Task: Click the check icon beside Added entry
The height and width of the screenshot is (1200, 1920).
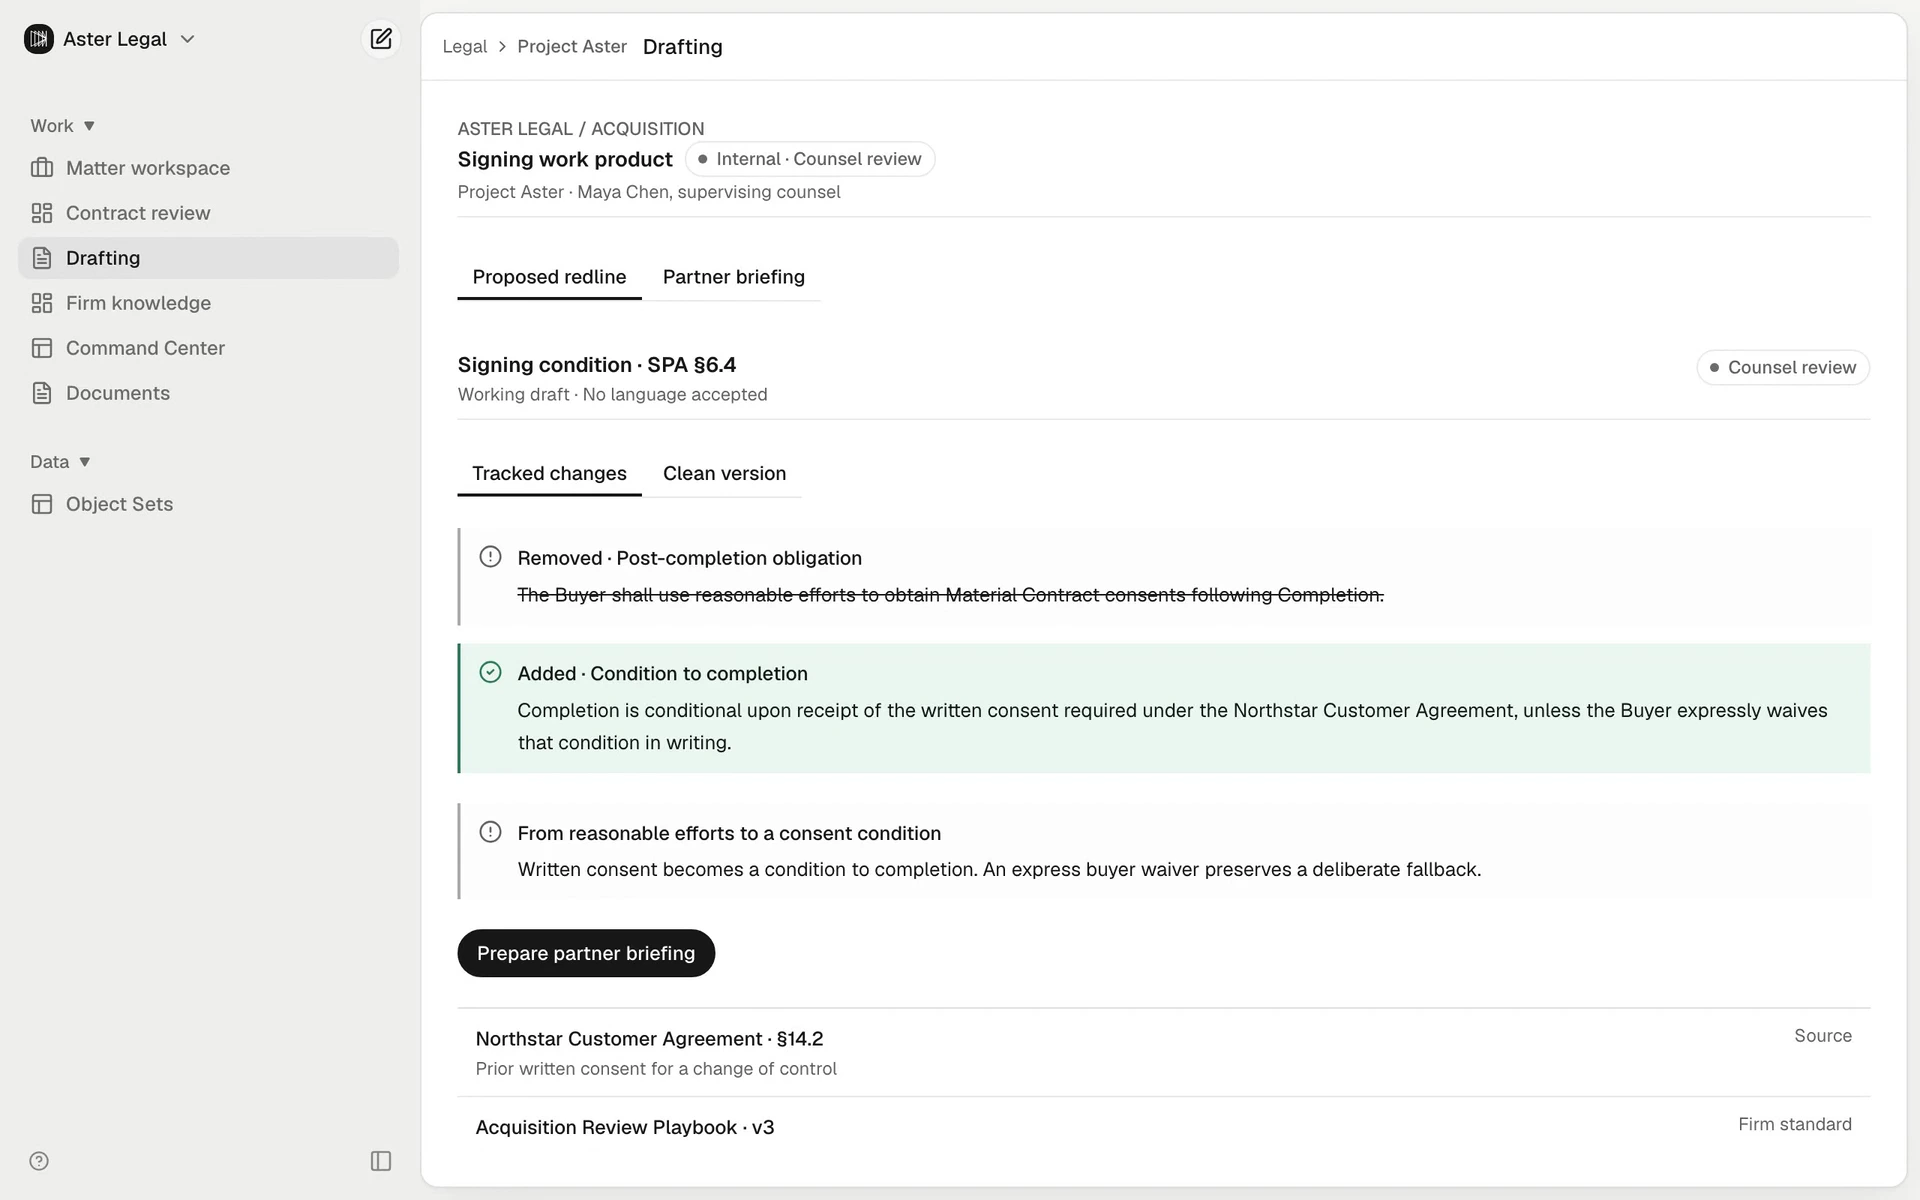Action: coord(490,672)
